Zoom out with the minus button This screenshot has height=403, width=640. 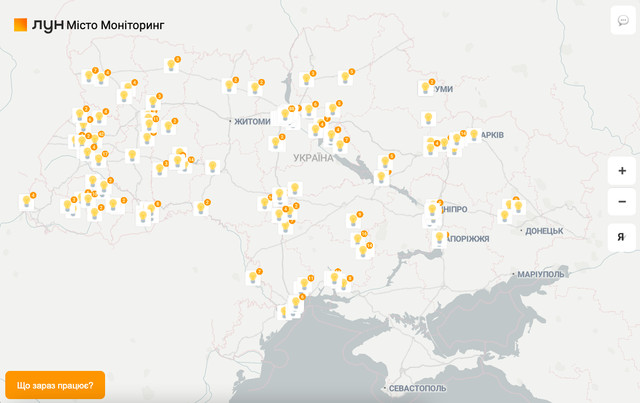(622, 203)
